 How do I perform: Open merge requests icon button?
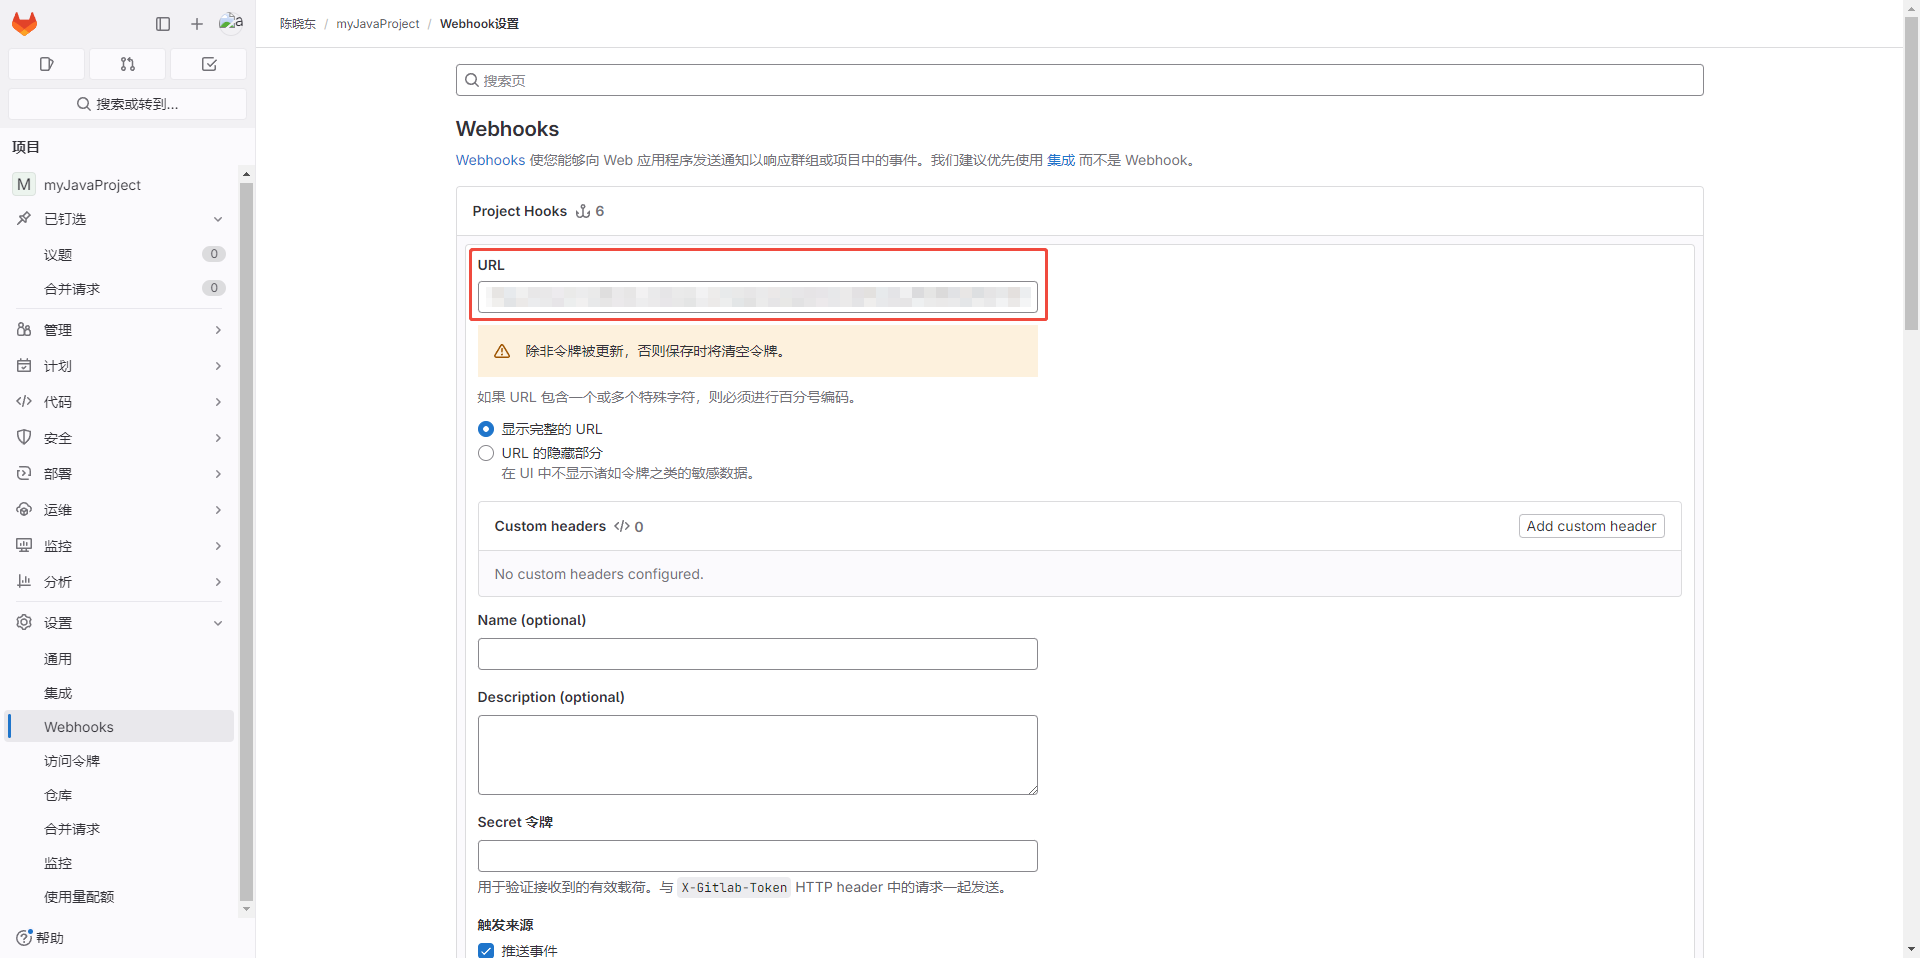click(128, 64)
